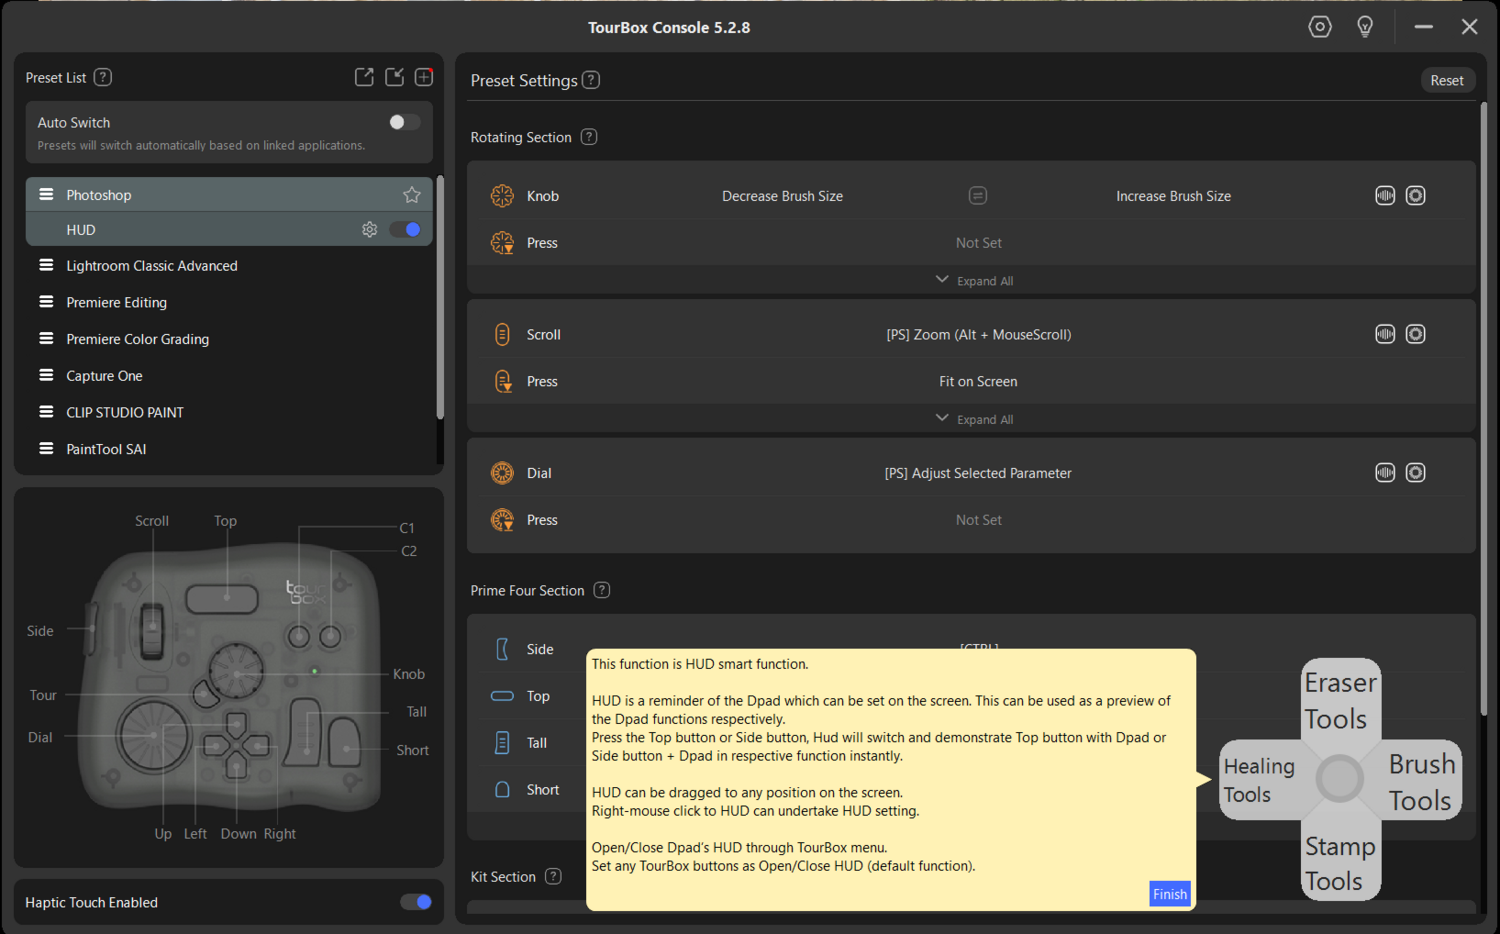The height and width of the screenshot is (934, 1500).
Task: Open HUD settings gear icon
Action: point(369,230)
